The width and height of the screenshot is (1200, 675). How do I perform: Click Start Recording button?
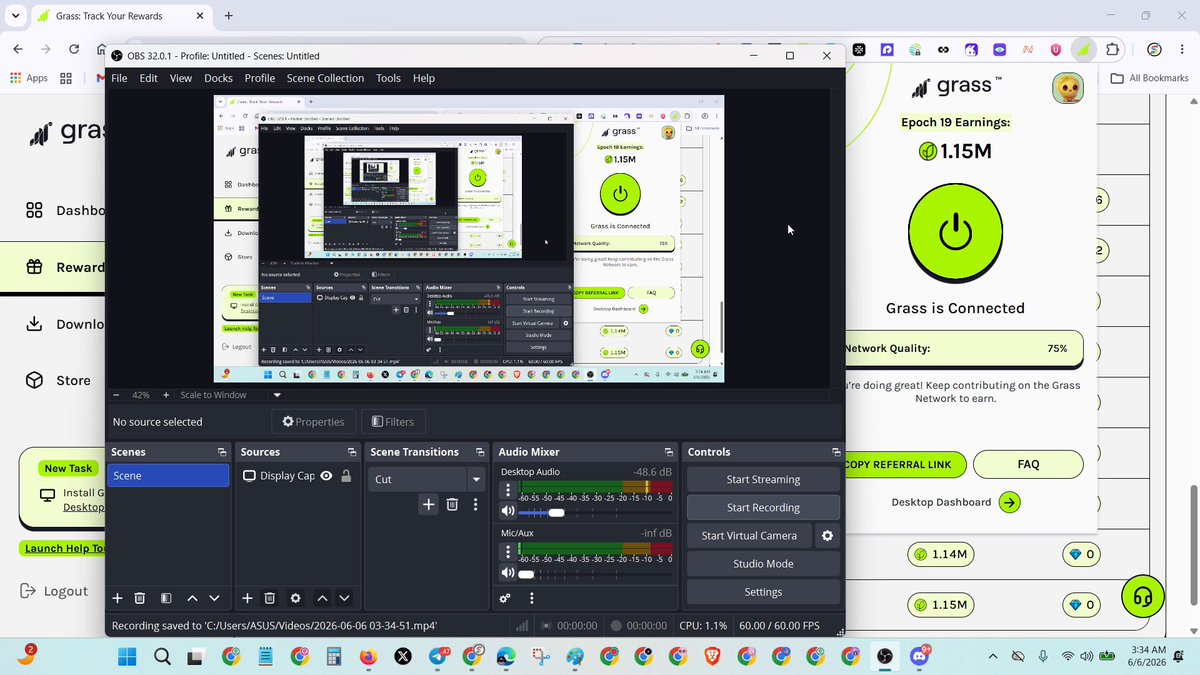click(763, 508)
